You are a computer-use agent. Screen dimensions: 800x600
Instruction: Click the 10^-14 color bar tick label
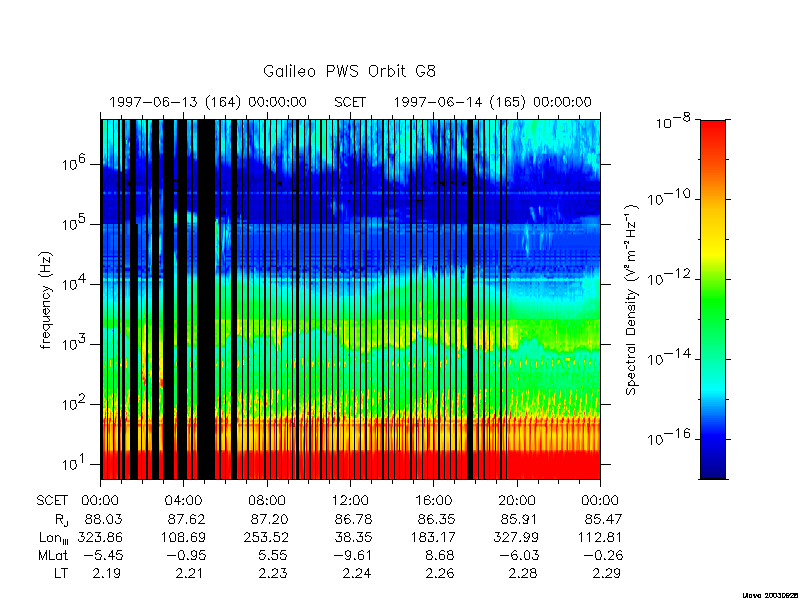tap(670, 358)
